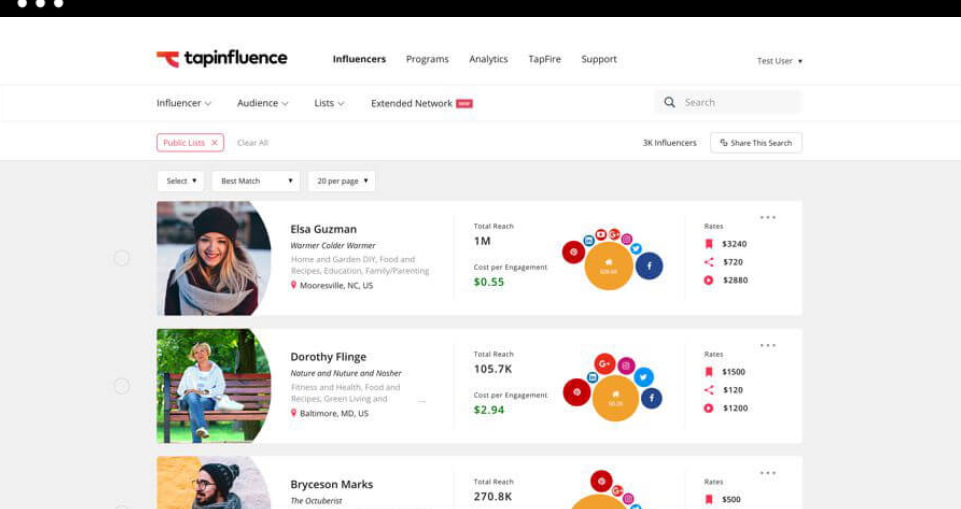
Task: Click 'Warmer Colder Warmer' blog name
Action: tap(333, 245)
